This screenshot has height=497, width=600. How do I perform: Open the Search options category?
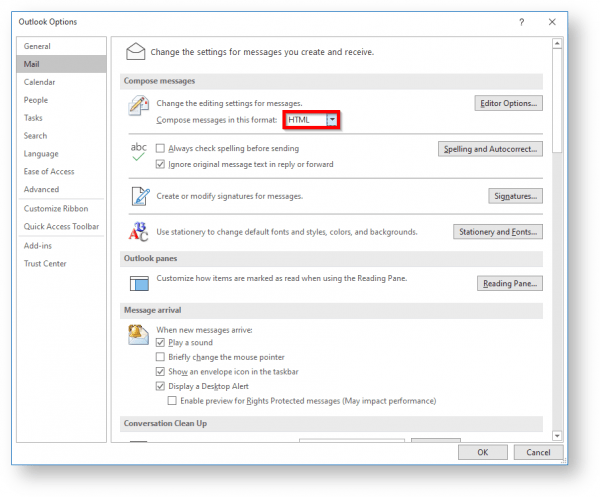[61, 136]
